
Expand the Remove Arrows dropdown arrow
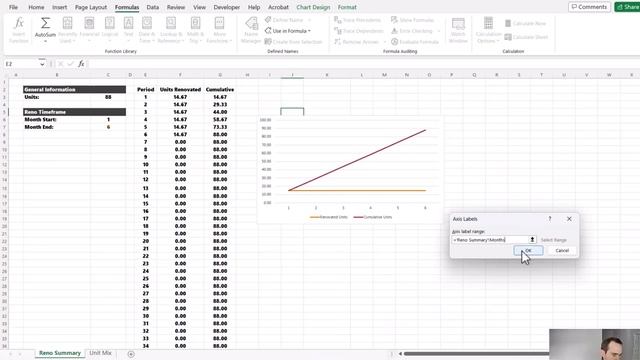click(x=384, y=42)
